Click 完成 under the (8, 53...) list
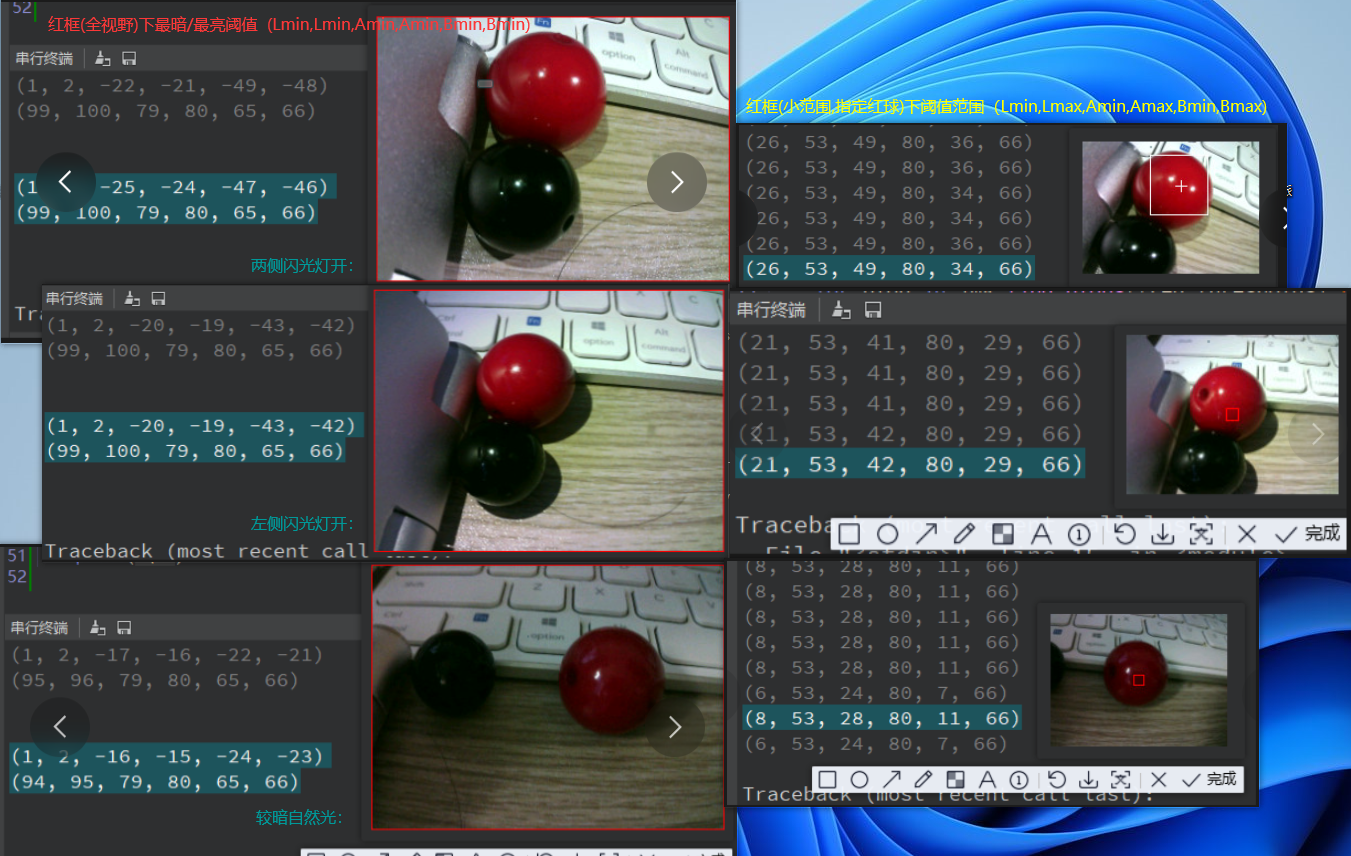The image size is (1351, 856). (x=1210, y=780)
